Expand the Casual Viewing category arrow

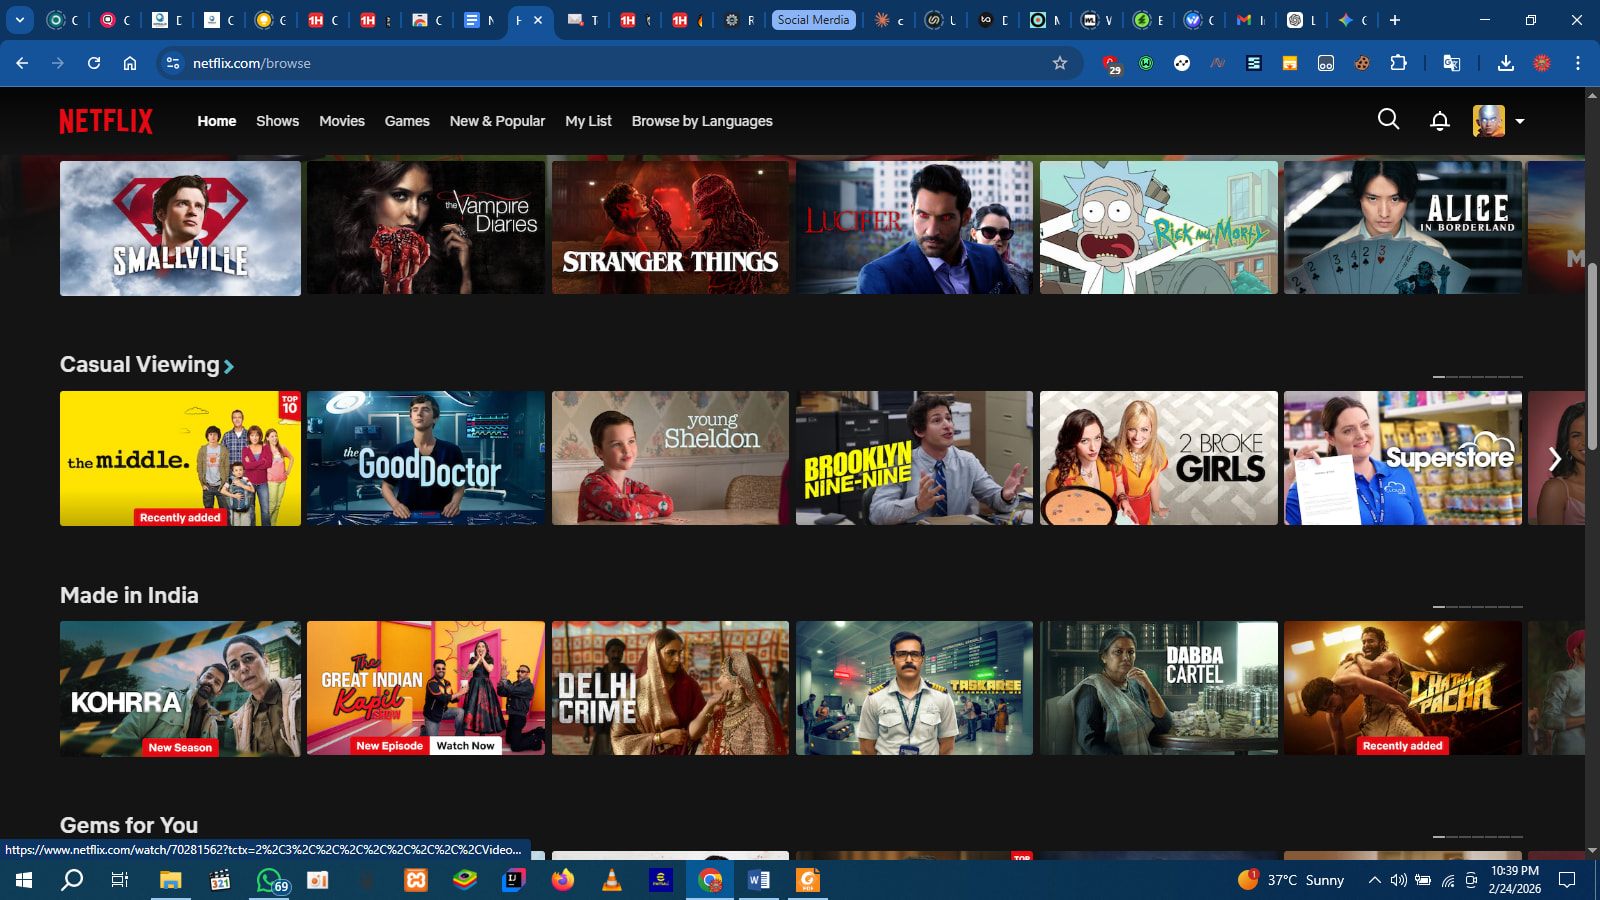tap(229, 366)
